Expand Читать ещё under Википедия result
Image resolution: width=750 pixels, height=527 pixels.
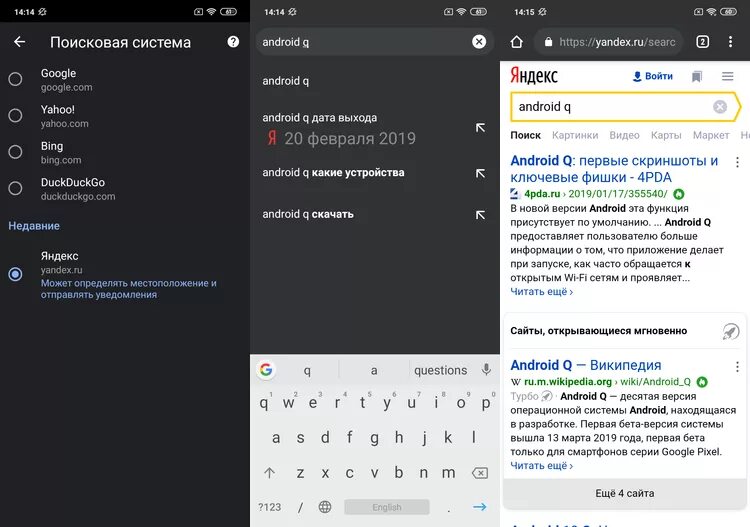coord(541,466)
